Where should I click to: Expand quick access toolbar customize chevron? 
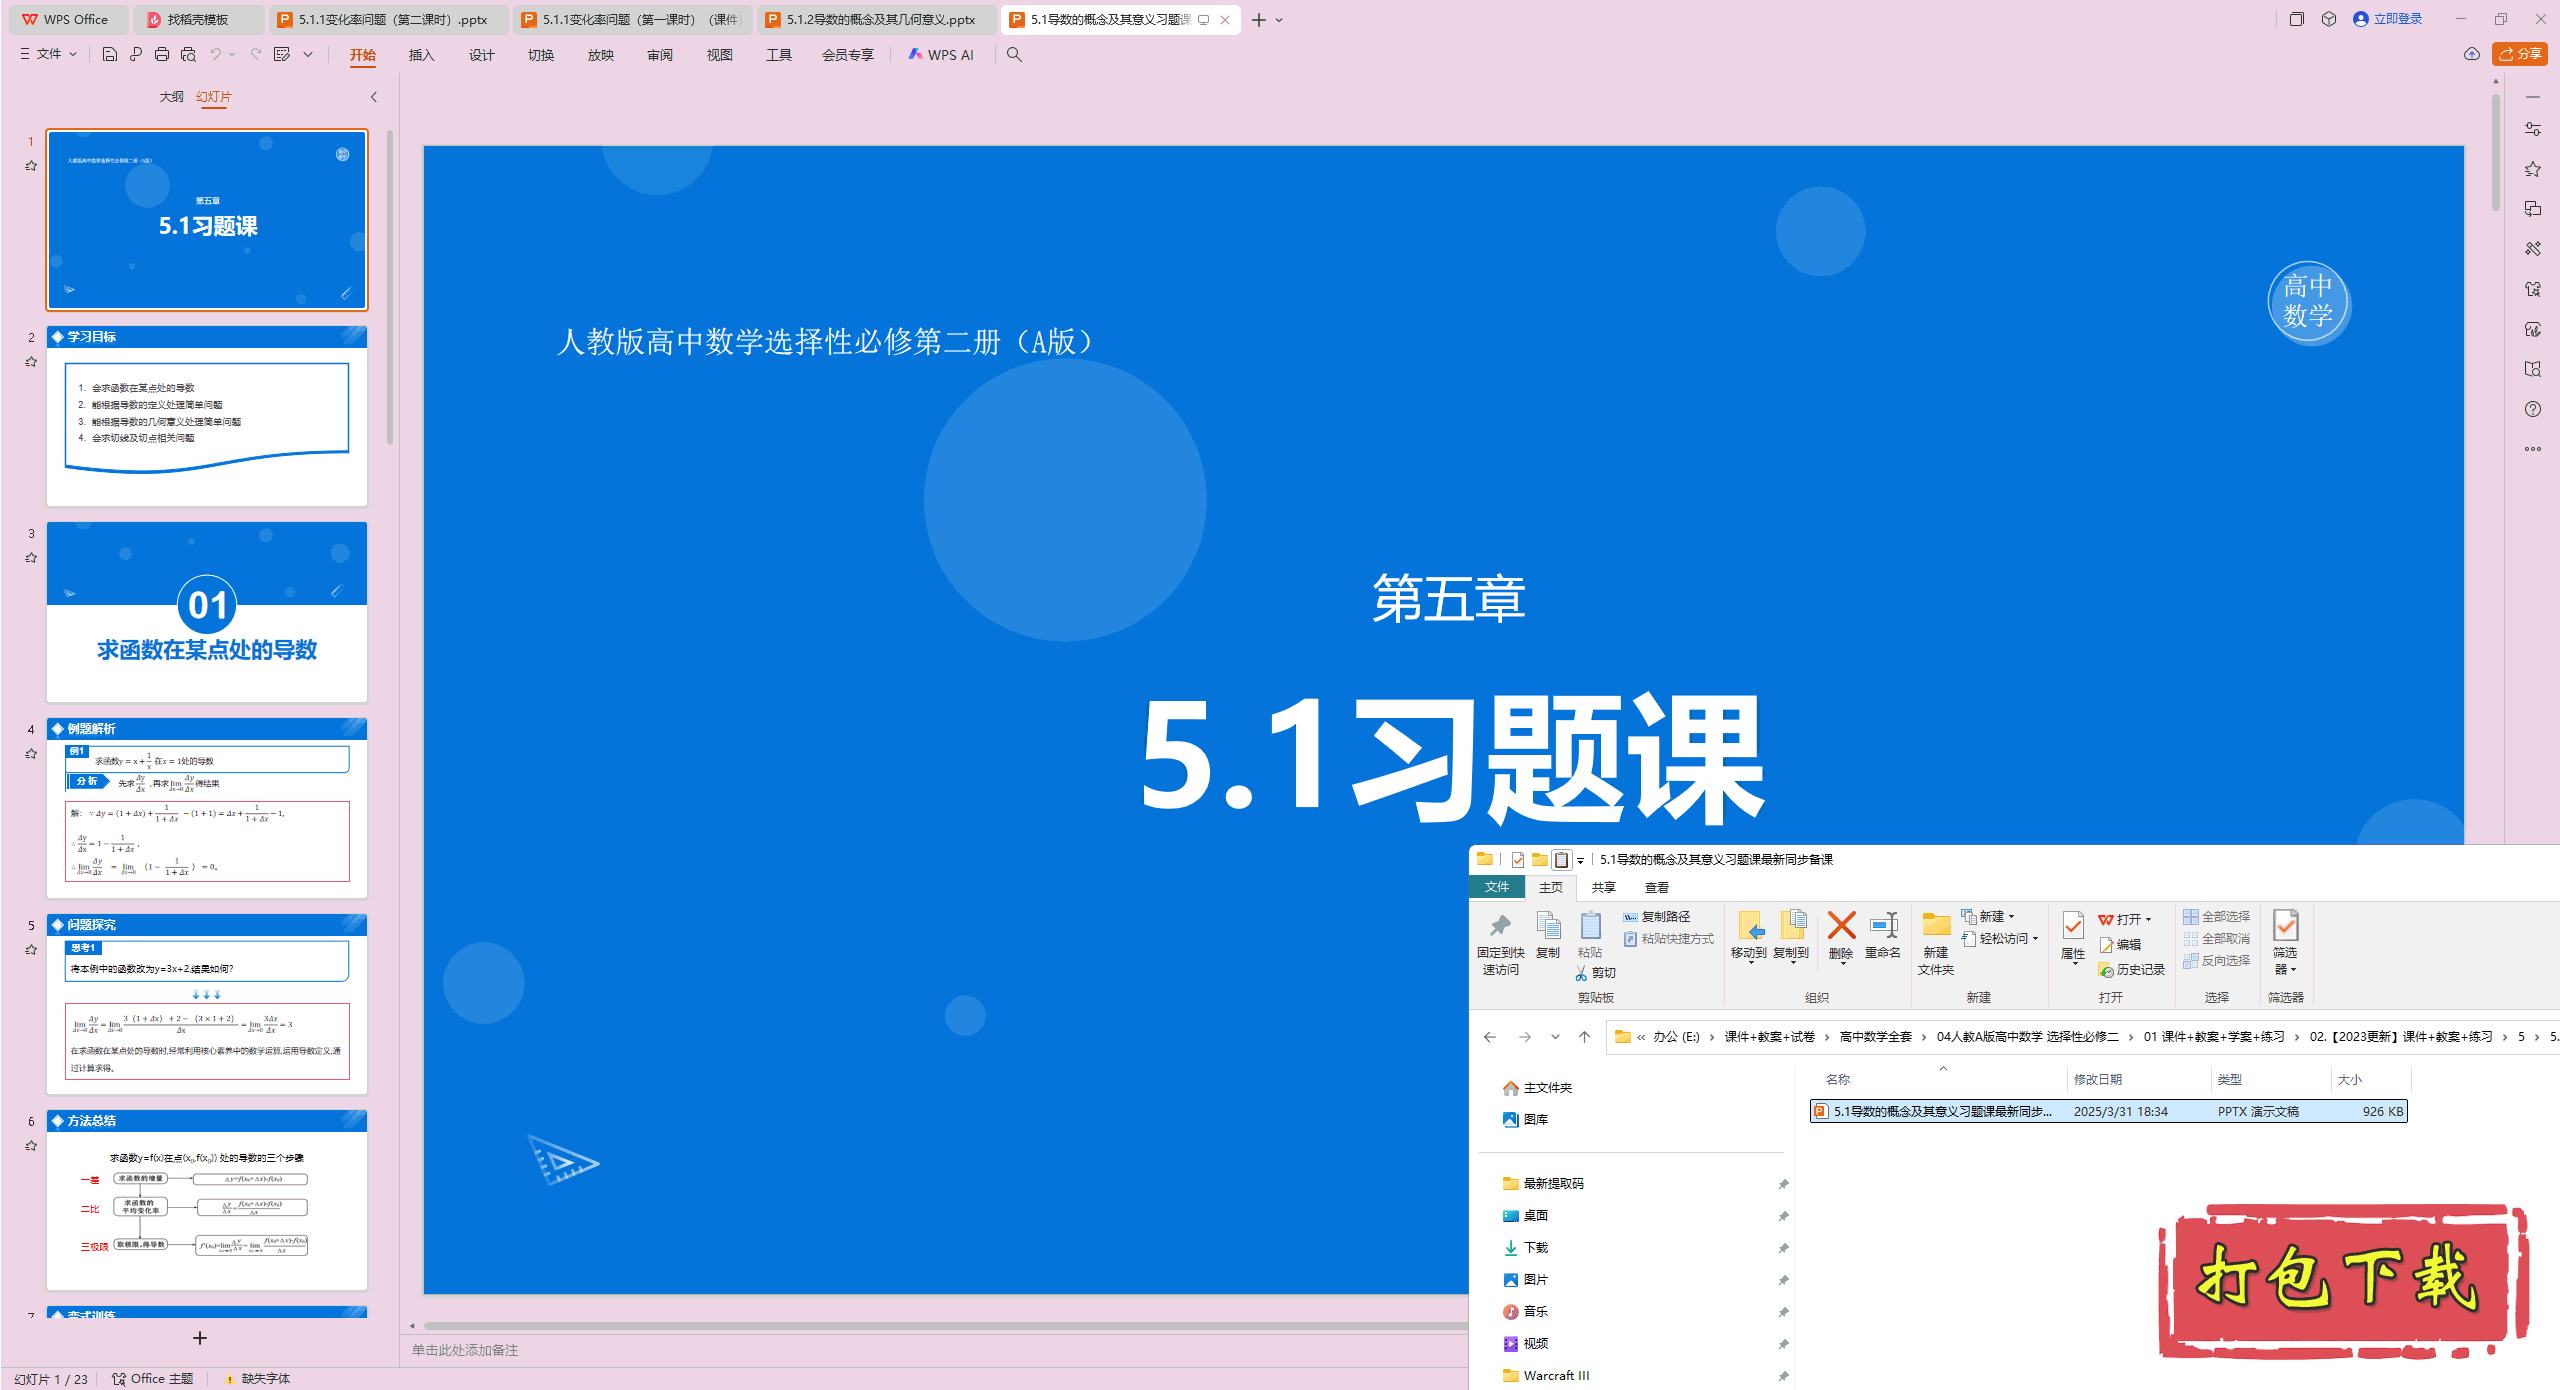click(x=308, y=54)
